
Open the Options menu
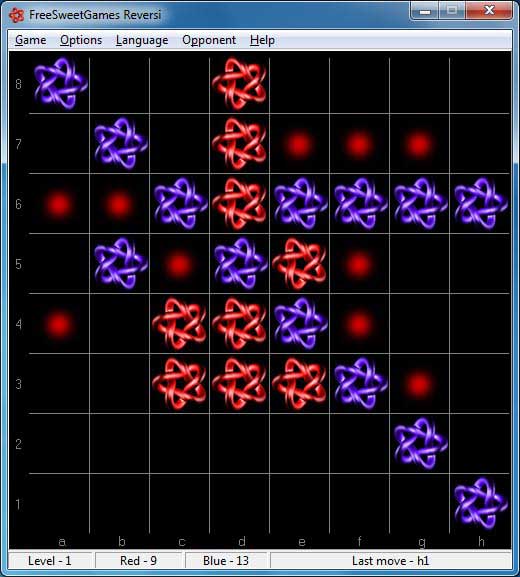81,40
